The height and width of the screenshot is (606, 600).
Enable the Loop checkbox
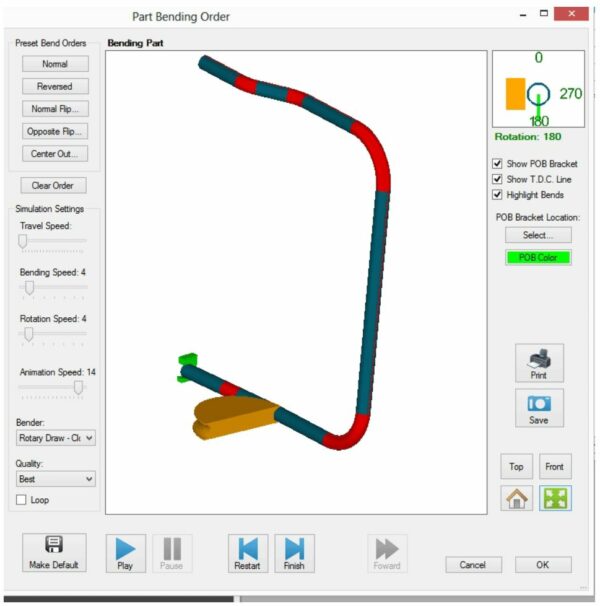[x=21, y=500]
